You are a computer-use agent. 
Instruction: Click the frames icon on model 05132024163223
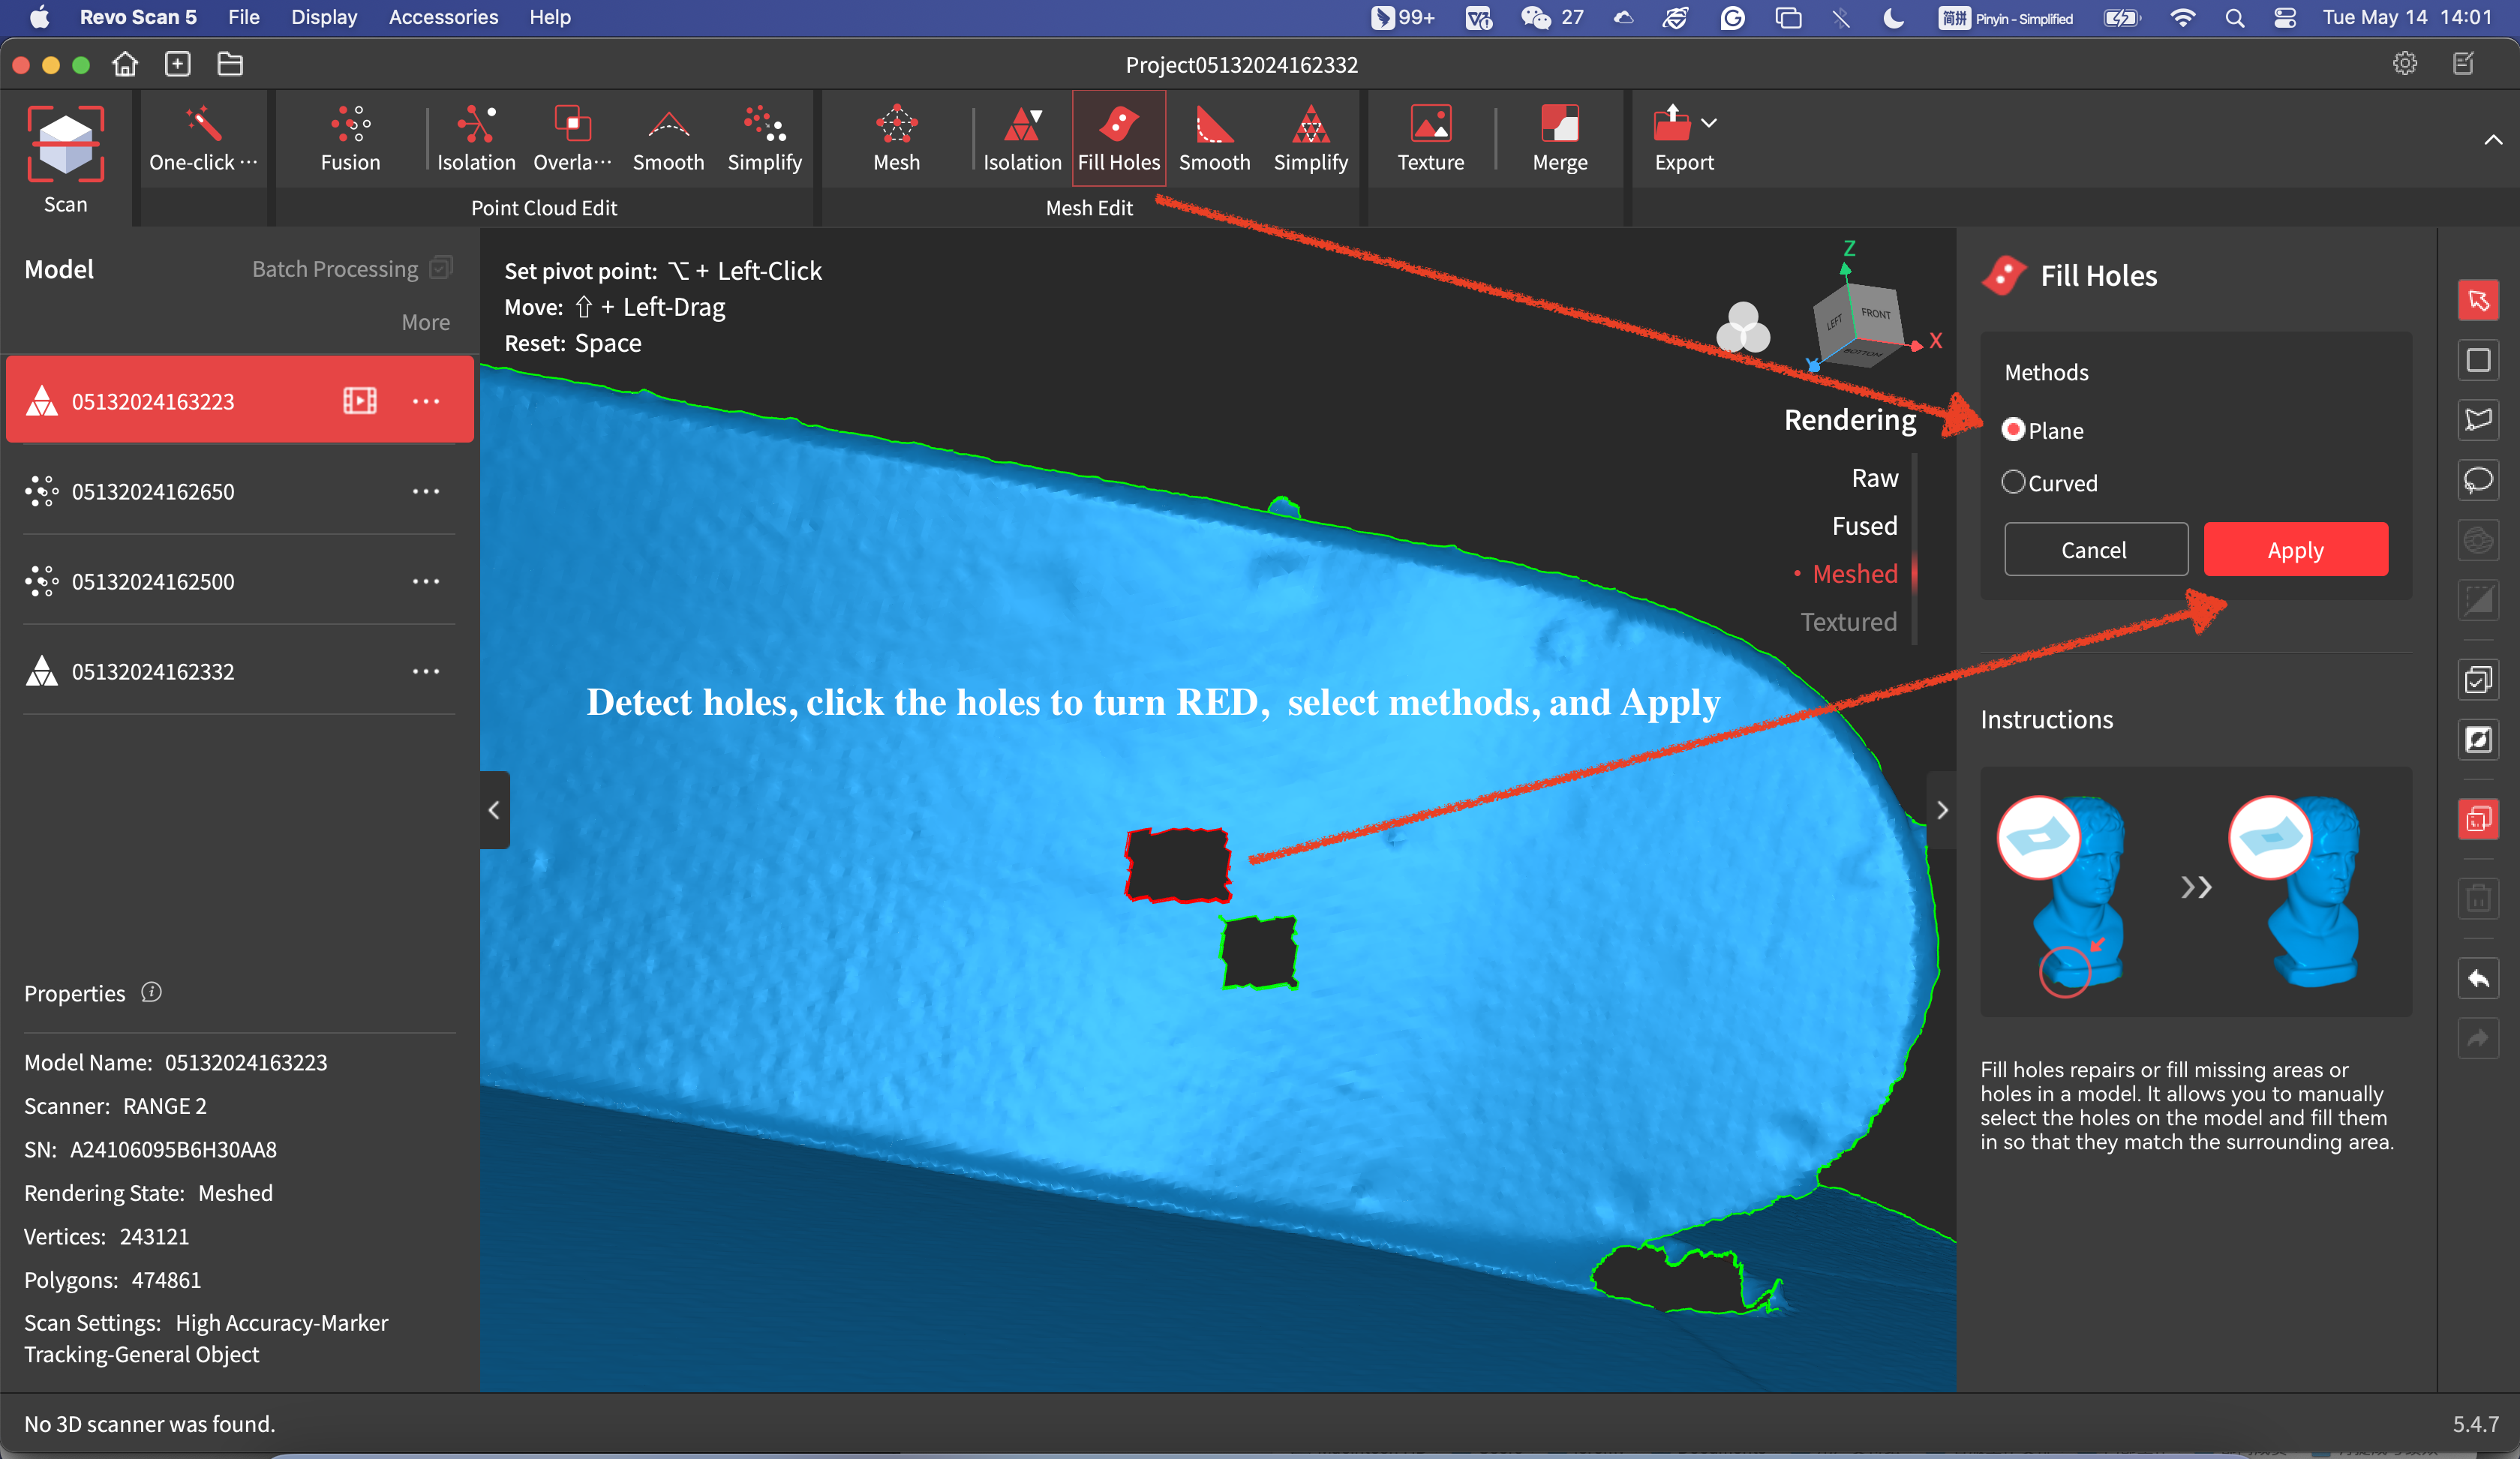[x=360, y=400]
